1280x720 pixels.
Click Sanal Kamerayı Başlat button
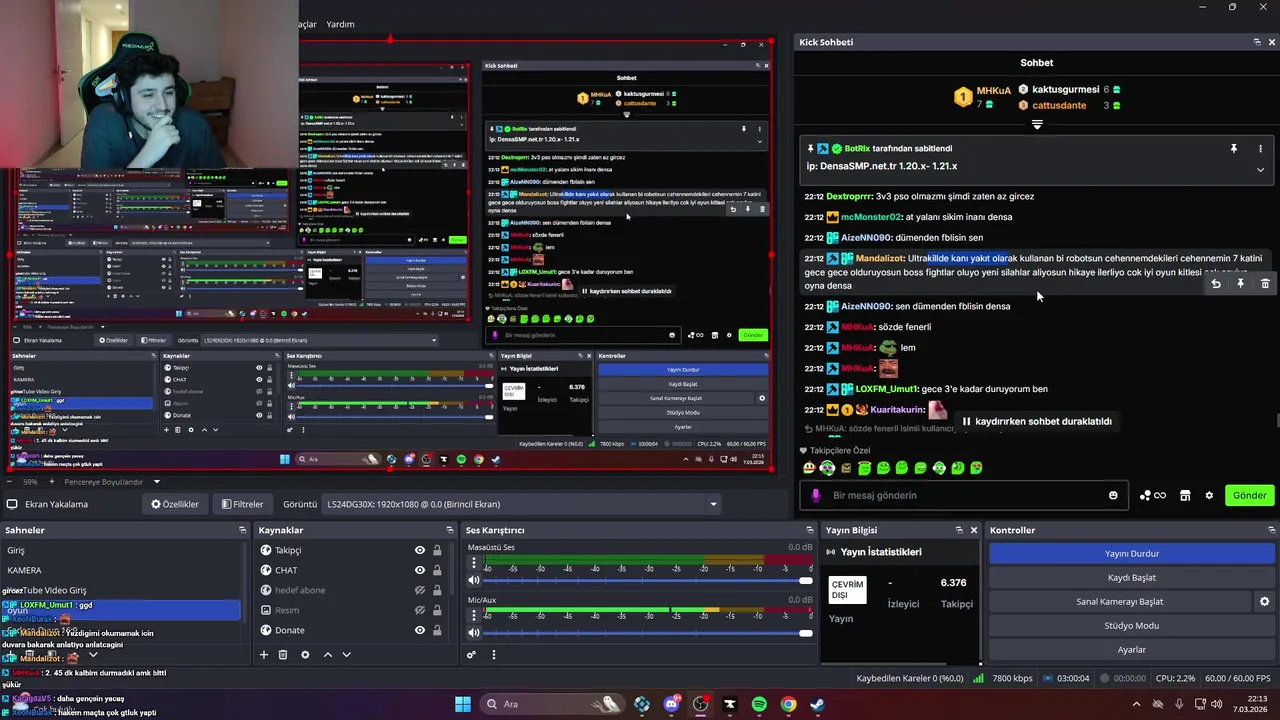coord(1120,602)
